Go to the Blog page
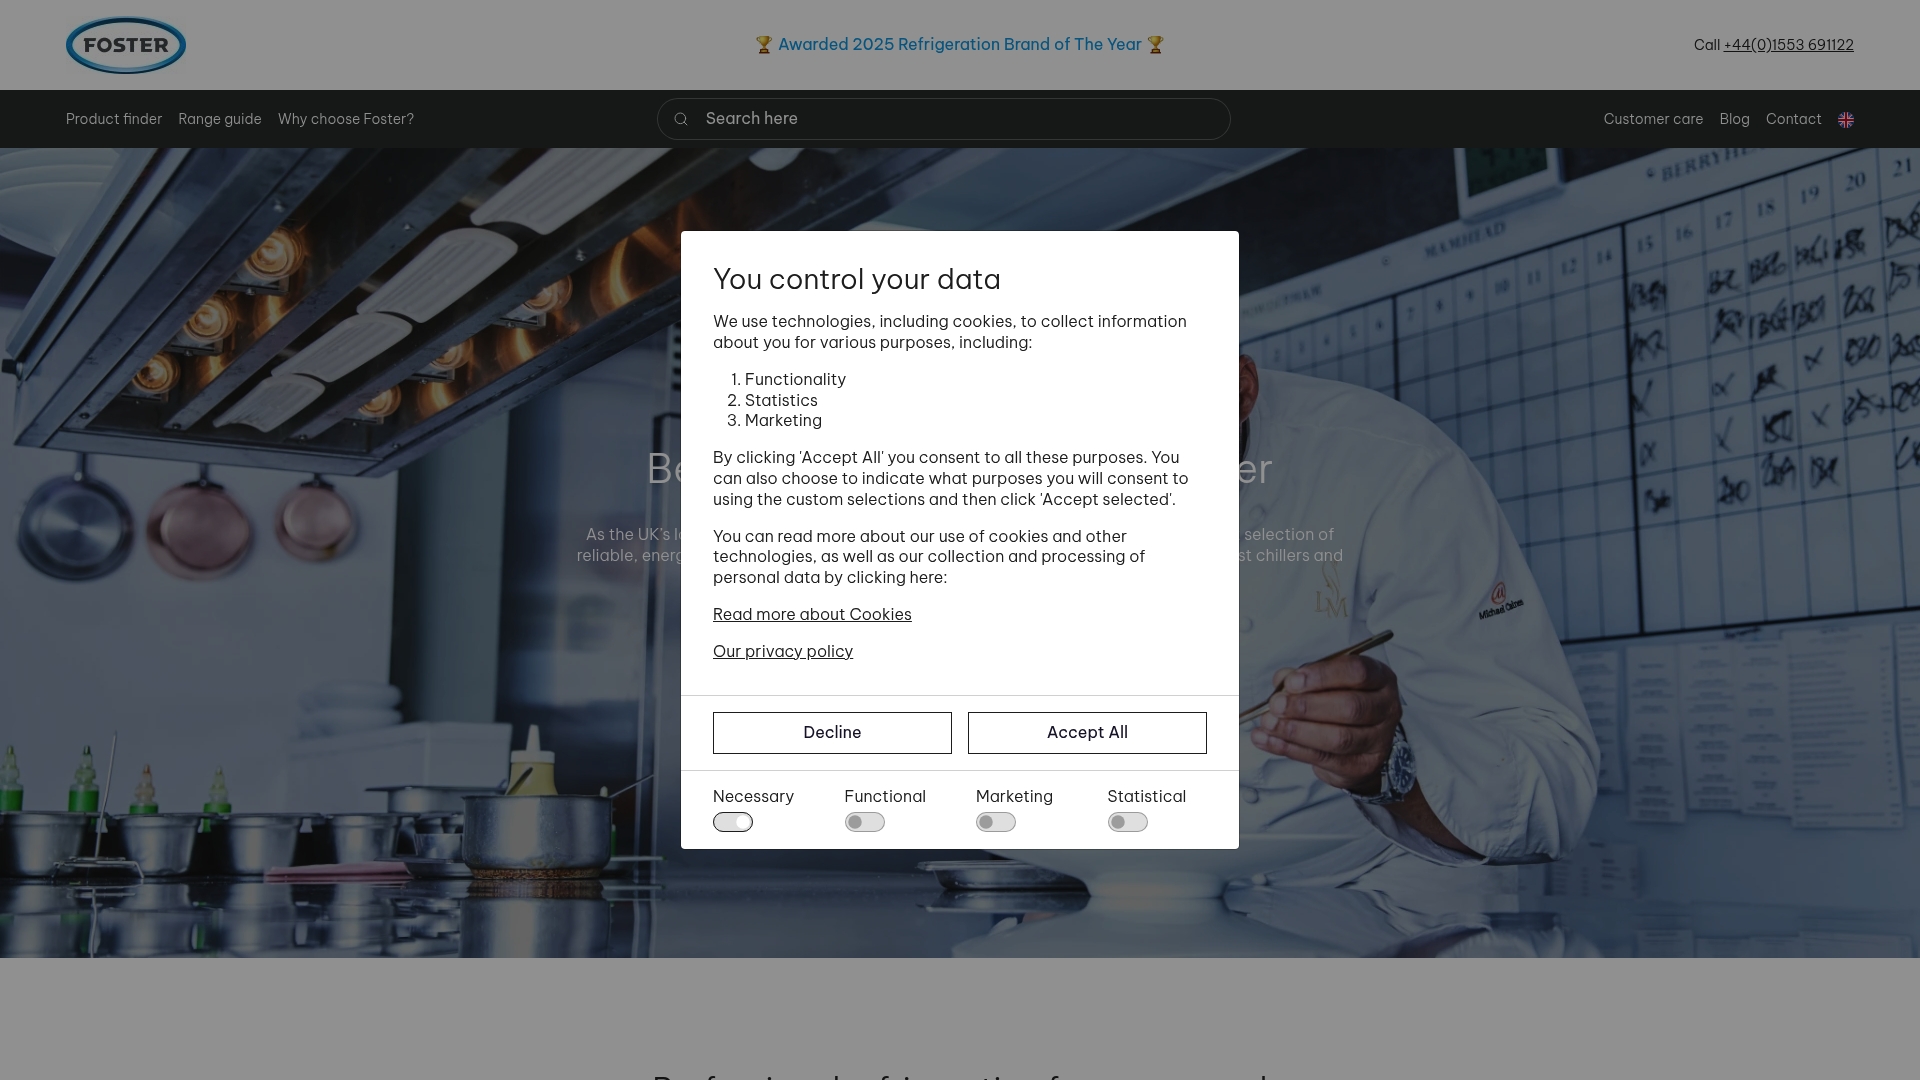The height and width of the screenshot is (1080, 1920). [x=1734, y=118]
